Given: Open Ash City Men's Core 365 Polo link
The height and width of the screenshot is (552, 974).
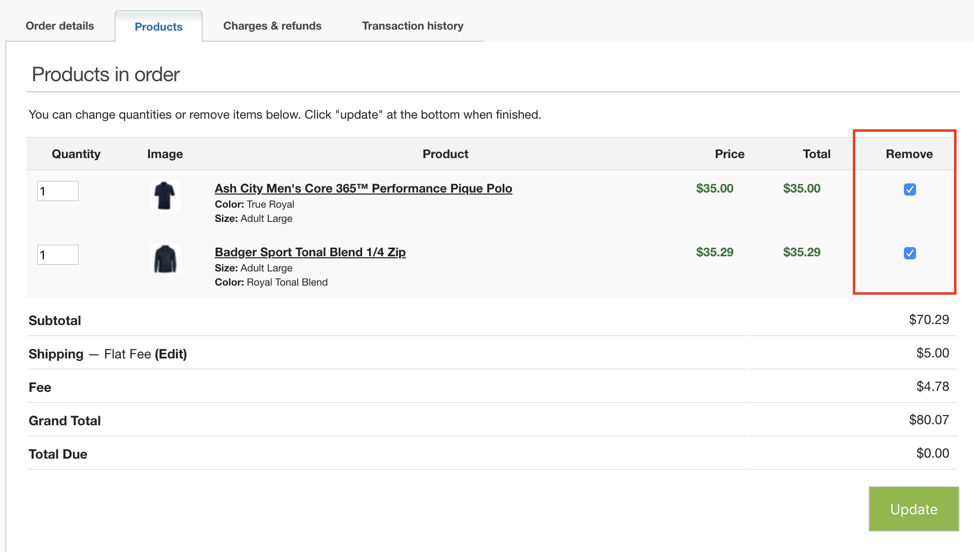Looking at the screenshot, I should coord(363,188).
